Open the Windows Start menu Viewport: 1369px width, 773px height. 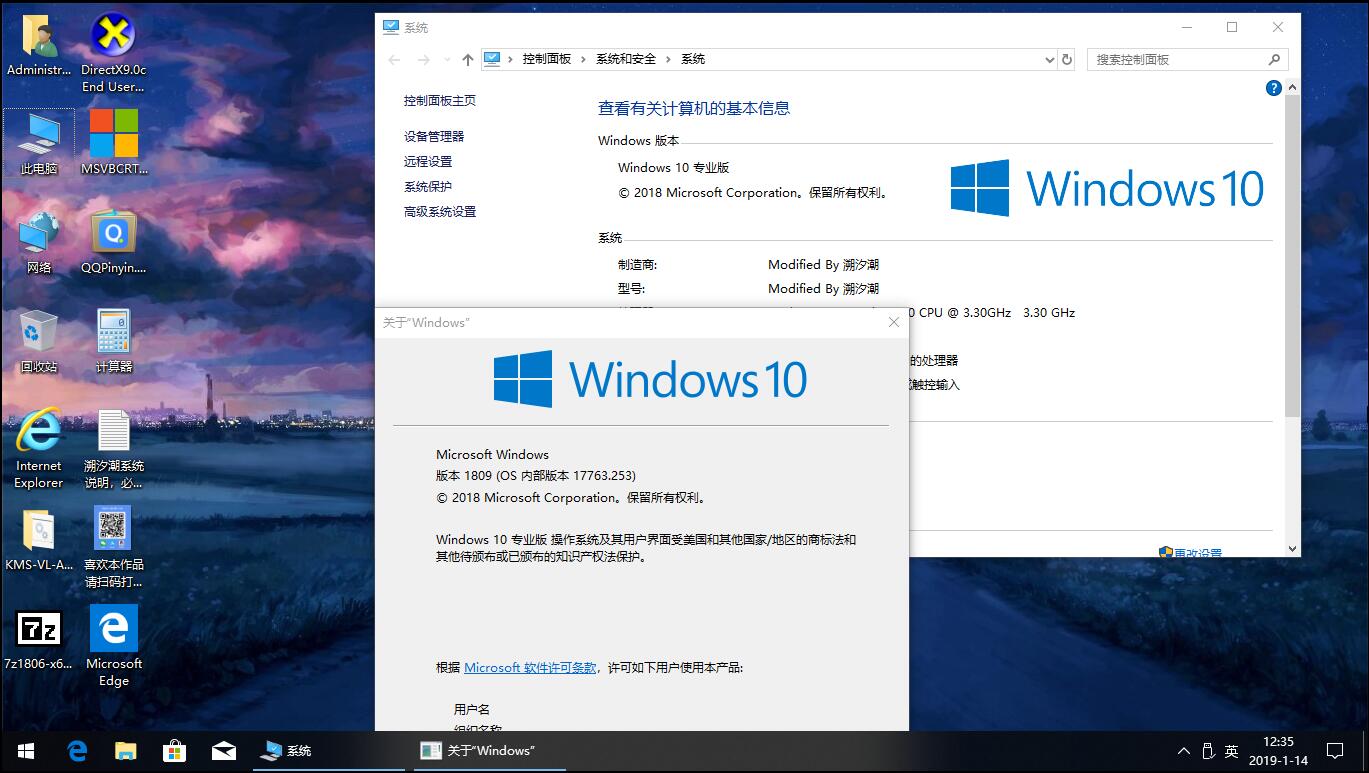tap(26, 750)
